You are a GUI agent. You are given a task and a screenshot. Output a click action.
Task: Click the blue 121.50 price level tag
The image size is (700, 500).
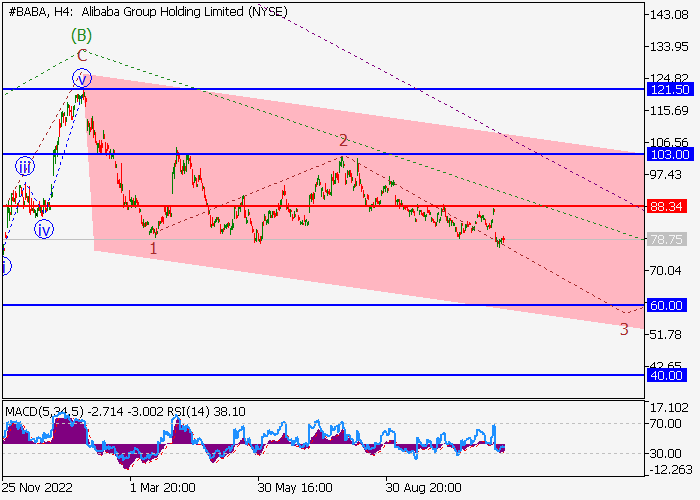click(x=670, y=89)
